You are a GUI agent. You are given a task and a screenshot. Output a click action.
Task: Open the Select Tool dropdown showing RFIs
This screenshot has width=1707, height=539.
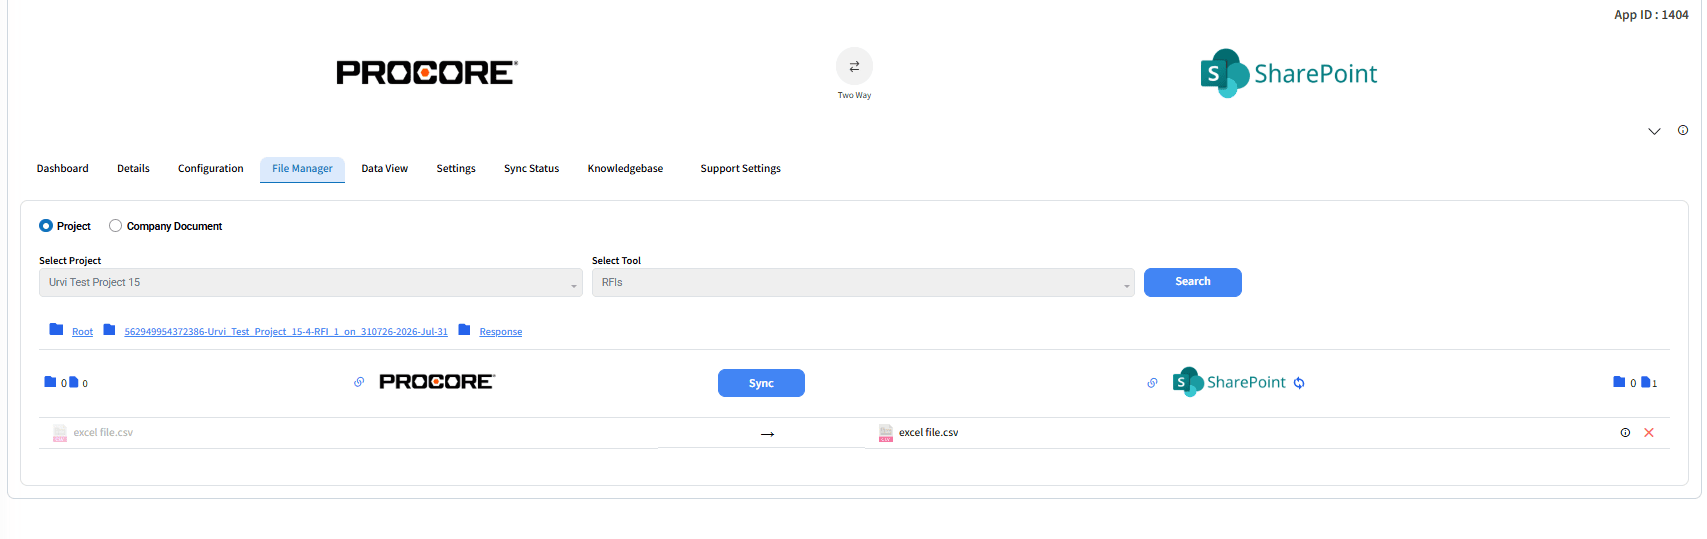pyautogui.click(x=863, y=283)
